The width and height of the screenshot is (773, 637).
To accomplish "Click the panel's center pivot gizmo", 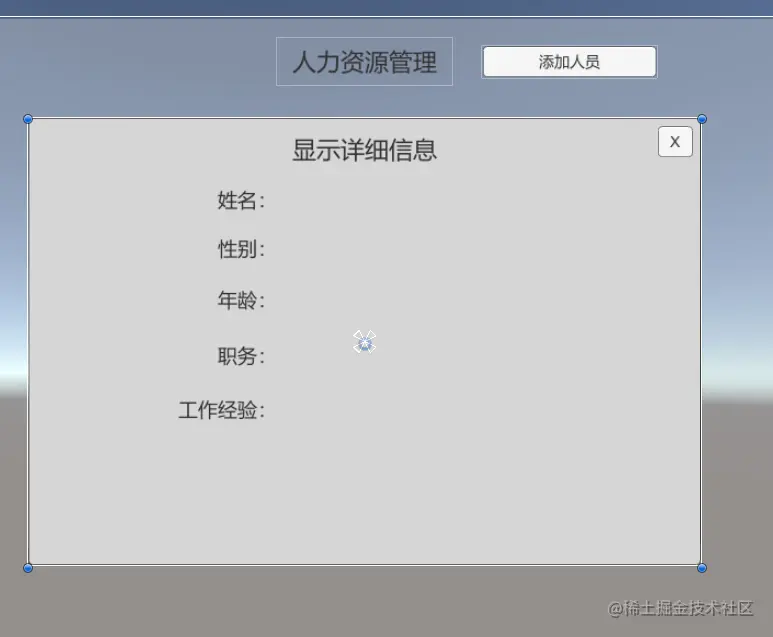I will pyautogui.click(x=364, y=342).
